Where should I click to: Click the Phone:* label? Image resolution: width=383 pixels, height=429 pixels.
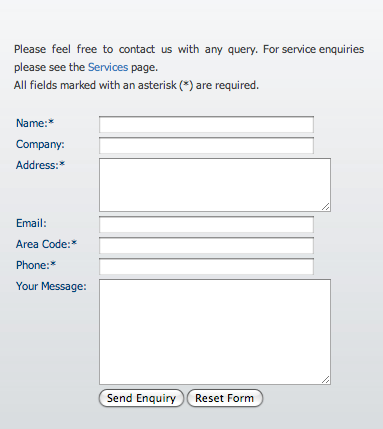coord(36,265)
